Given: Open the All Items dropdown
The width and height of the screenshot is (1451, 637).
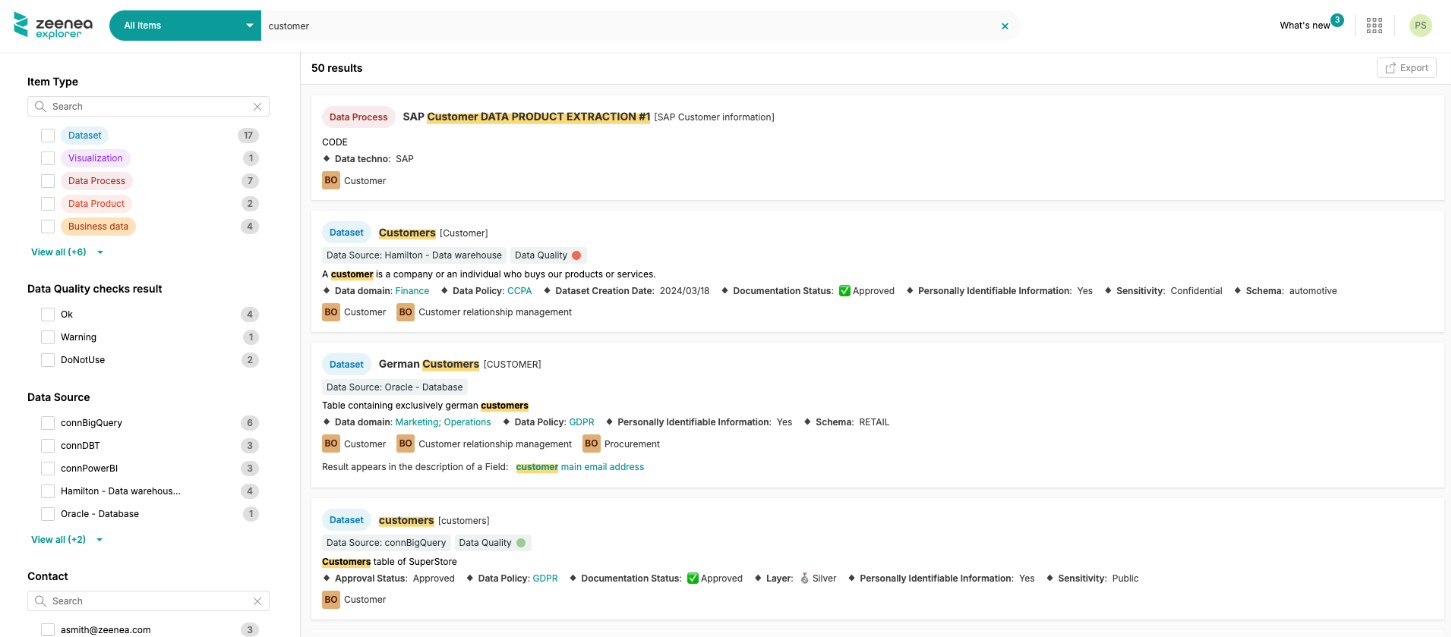Looking at the screenshot, I should point(185,26).
